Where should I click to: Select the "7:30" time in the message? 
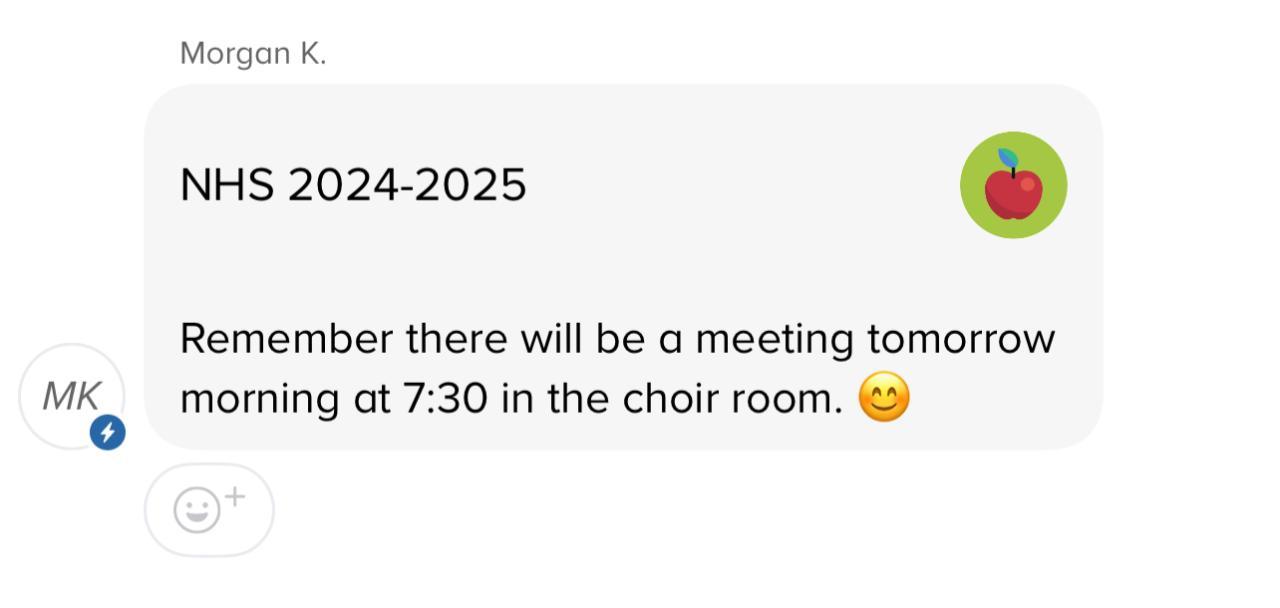[x=445, y=399]
